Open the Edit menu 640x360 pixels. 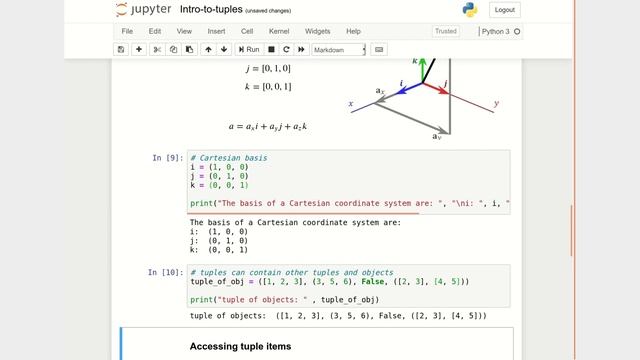tap(155, 31)
